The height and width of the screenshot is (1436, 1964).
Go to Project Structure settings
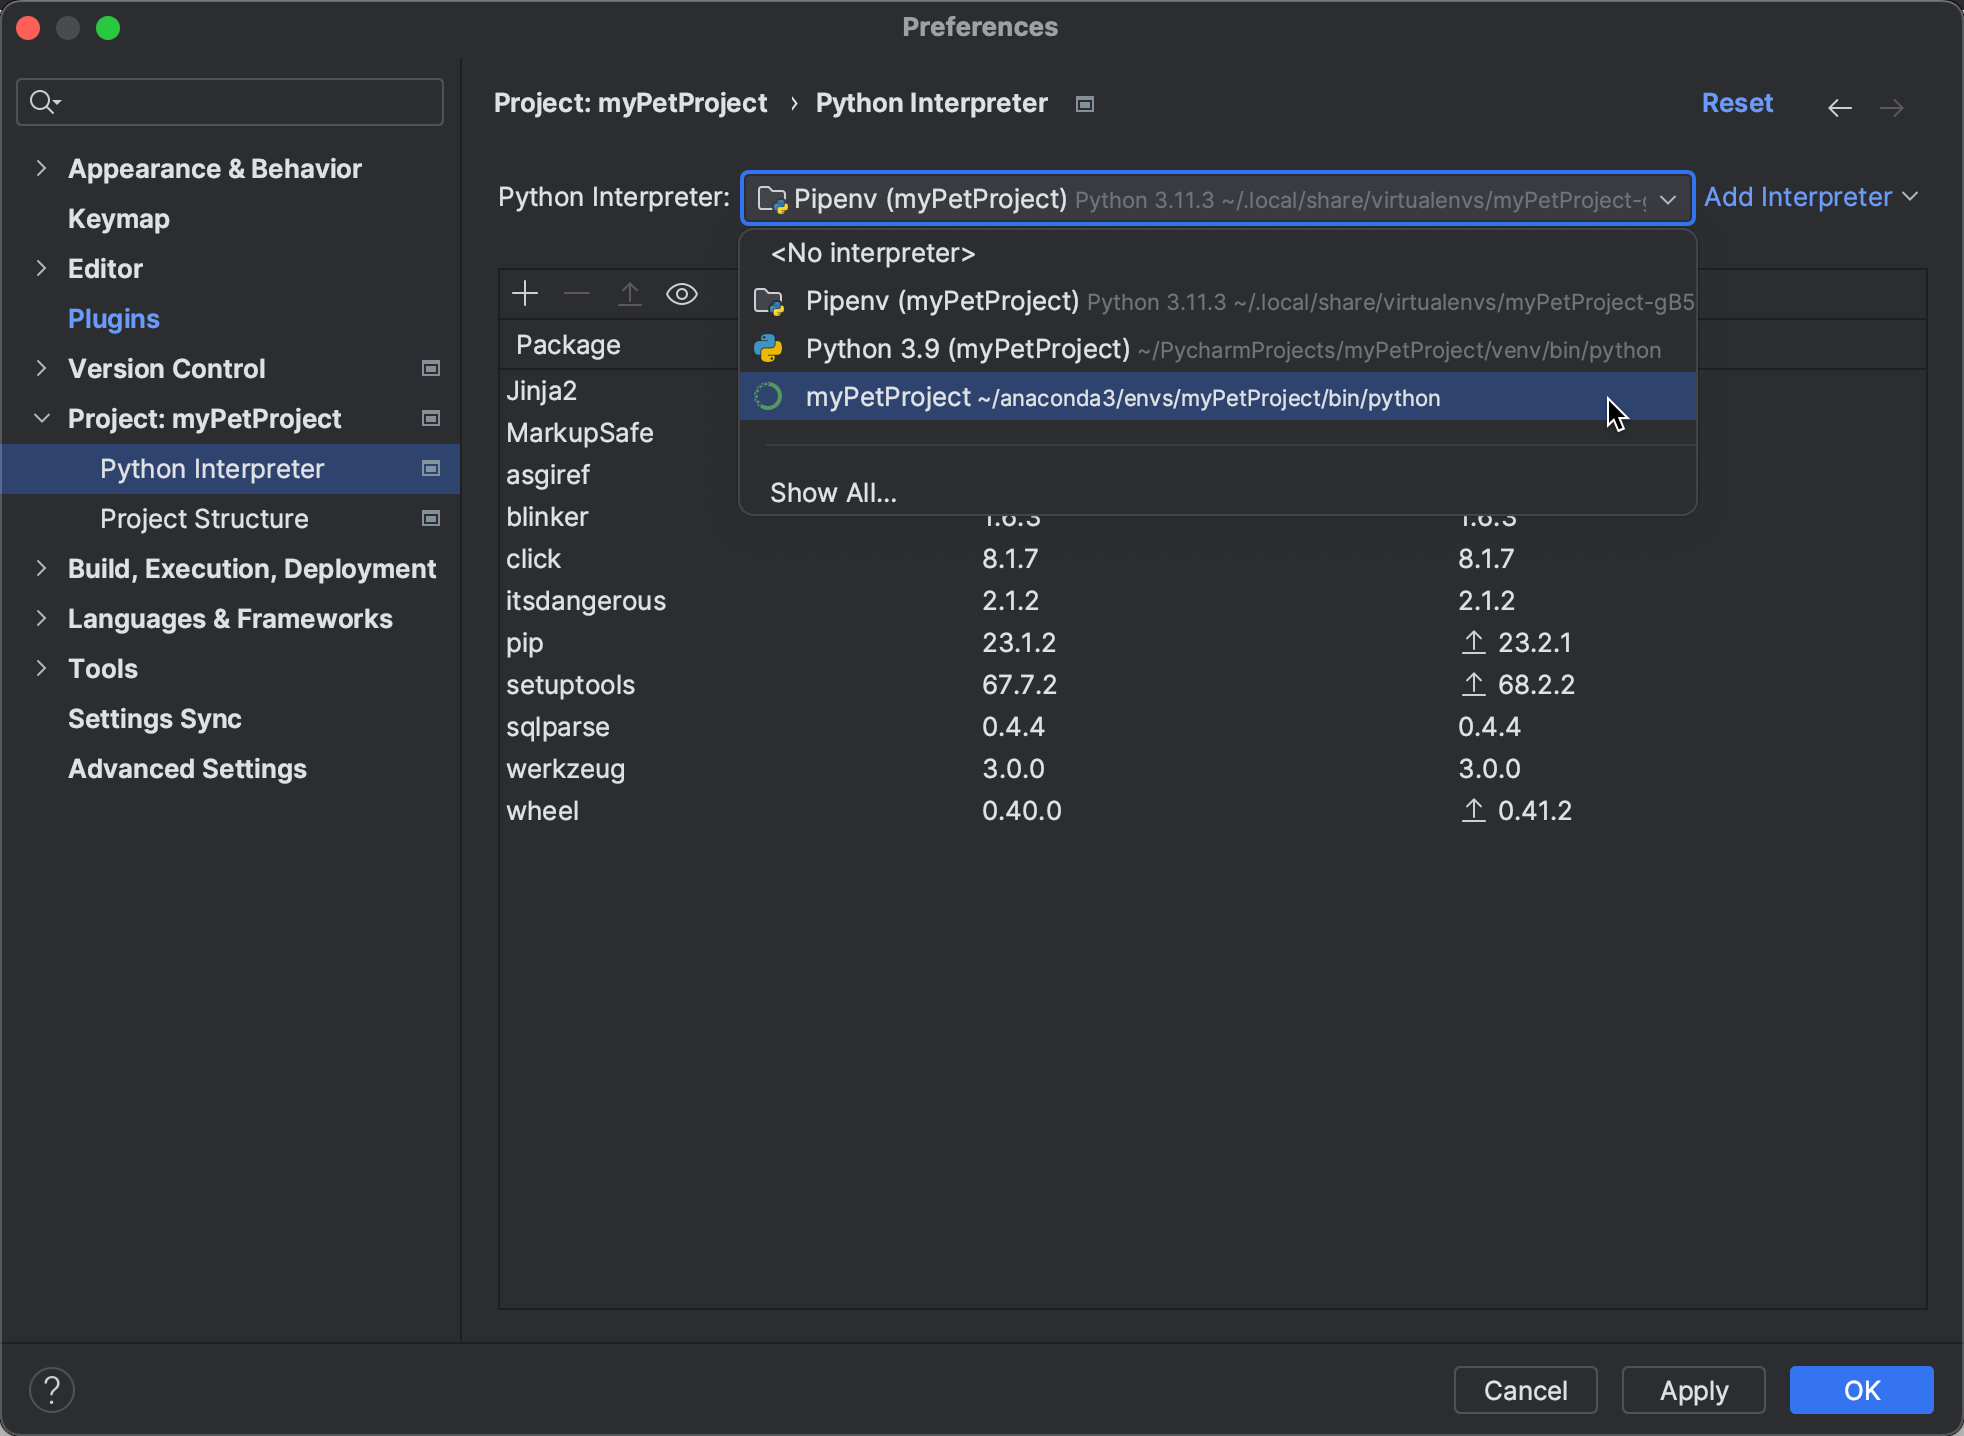point(203,518)
